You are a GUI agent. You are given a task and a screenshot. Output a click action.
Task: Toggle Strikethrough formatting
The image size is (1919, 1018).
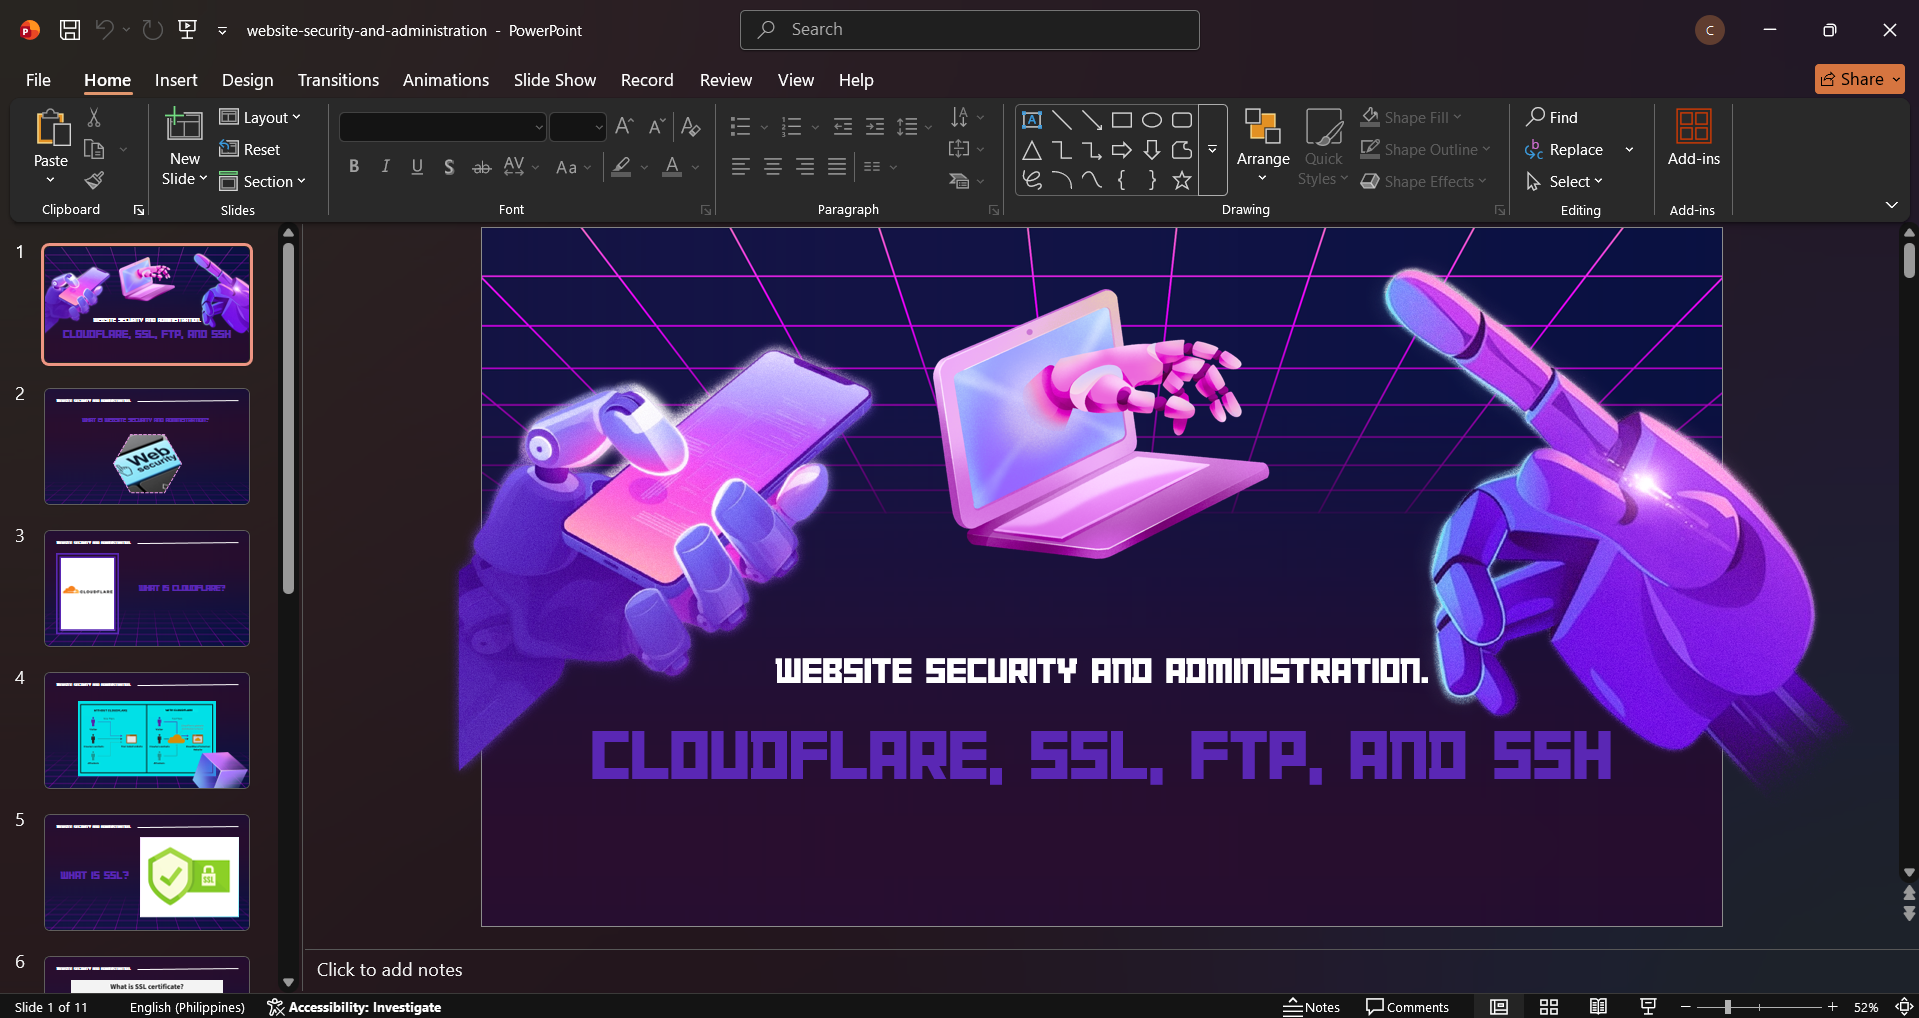click(482, 167)
